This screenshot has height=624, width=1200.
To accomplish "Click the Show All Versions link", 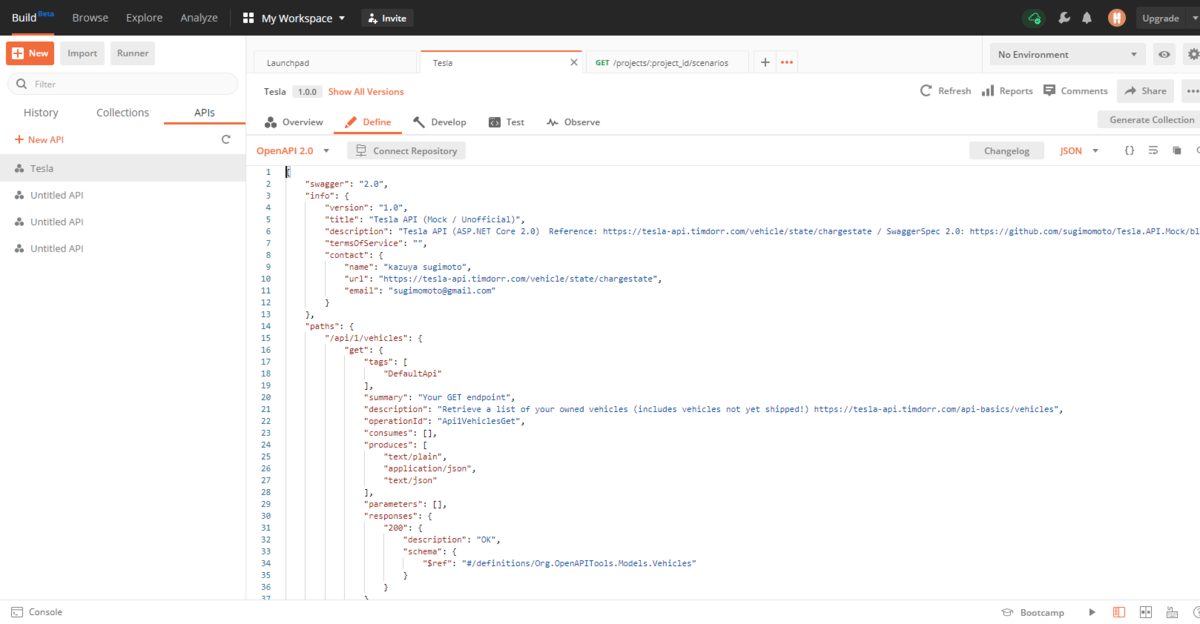I will click(366, 91).
